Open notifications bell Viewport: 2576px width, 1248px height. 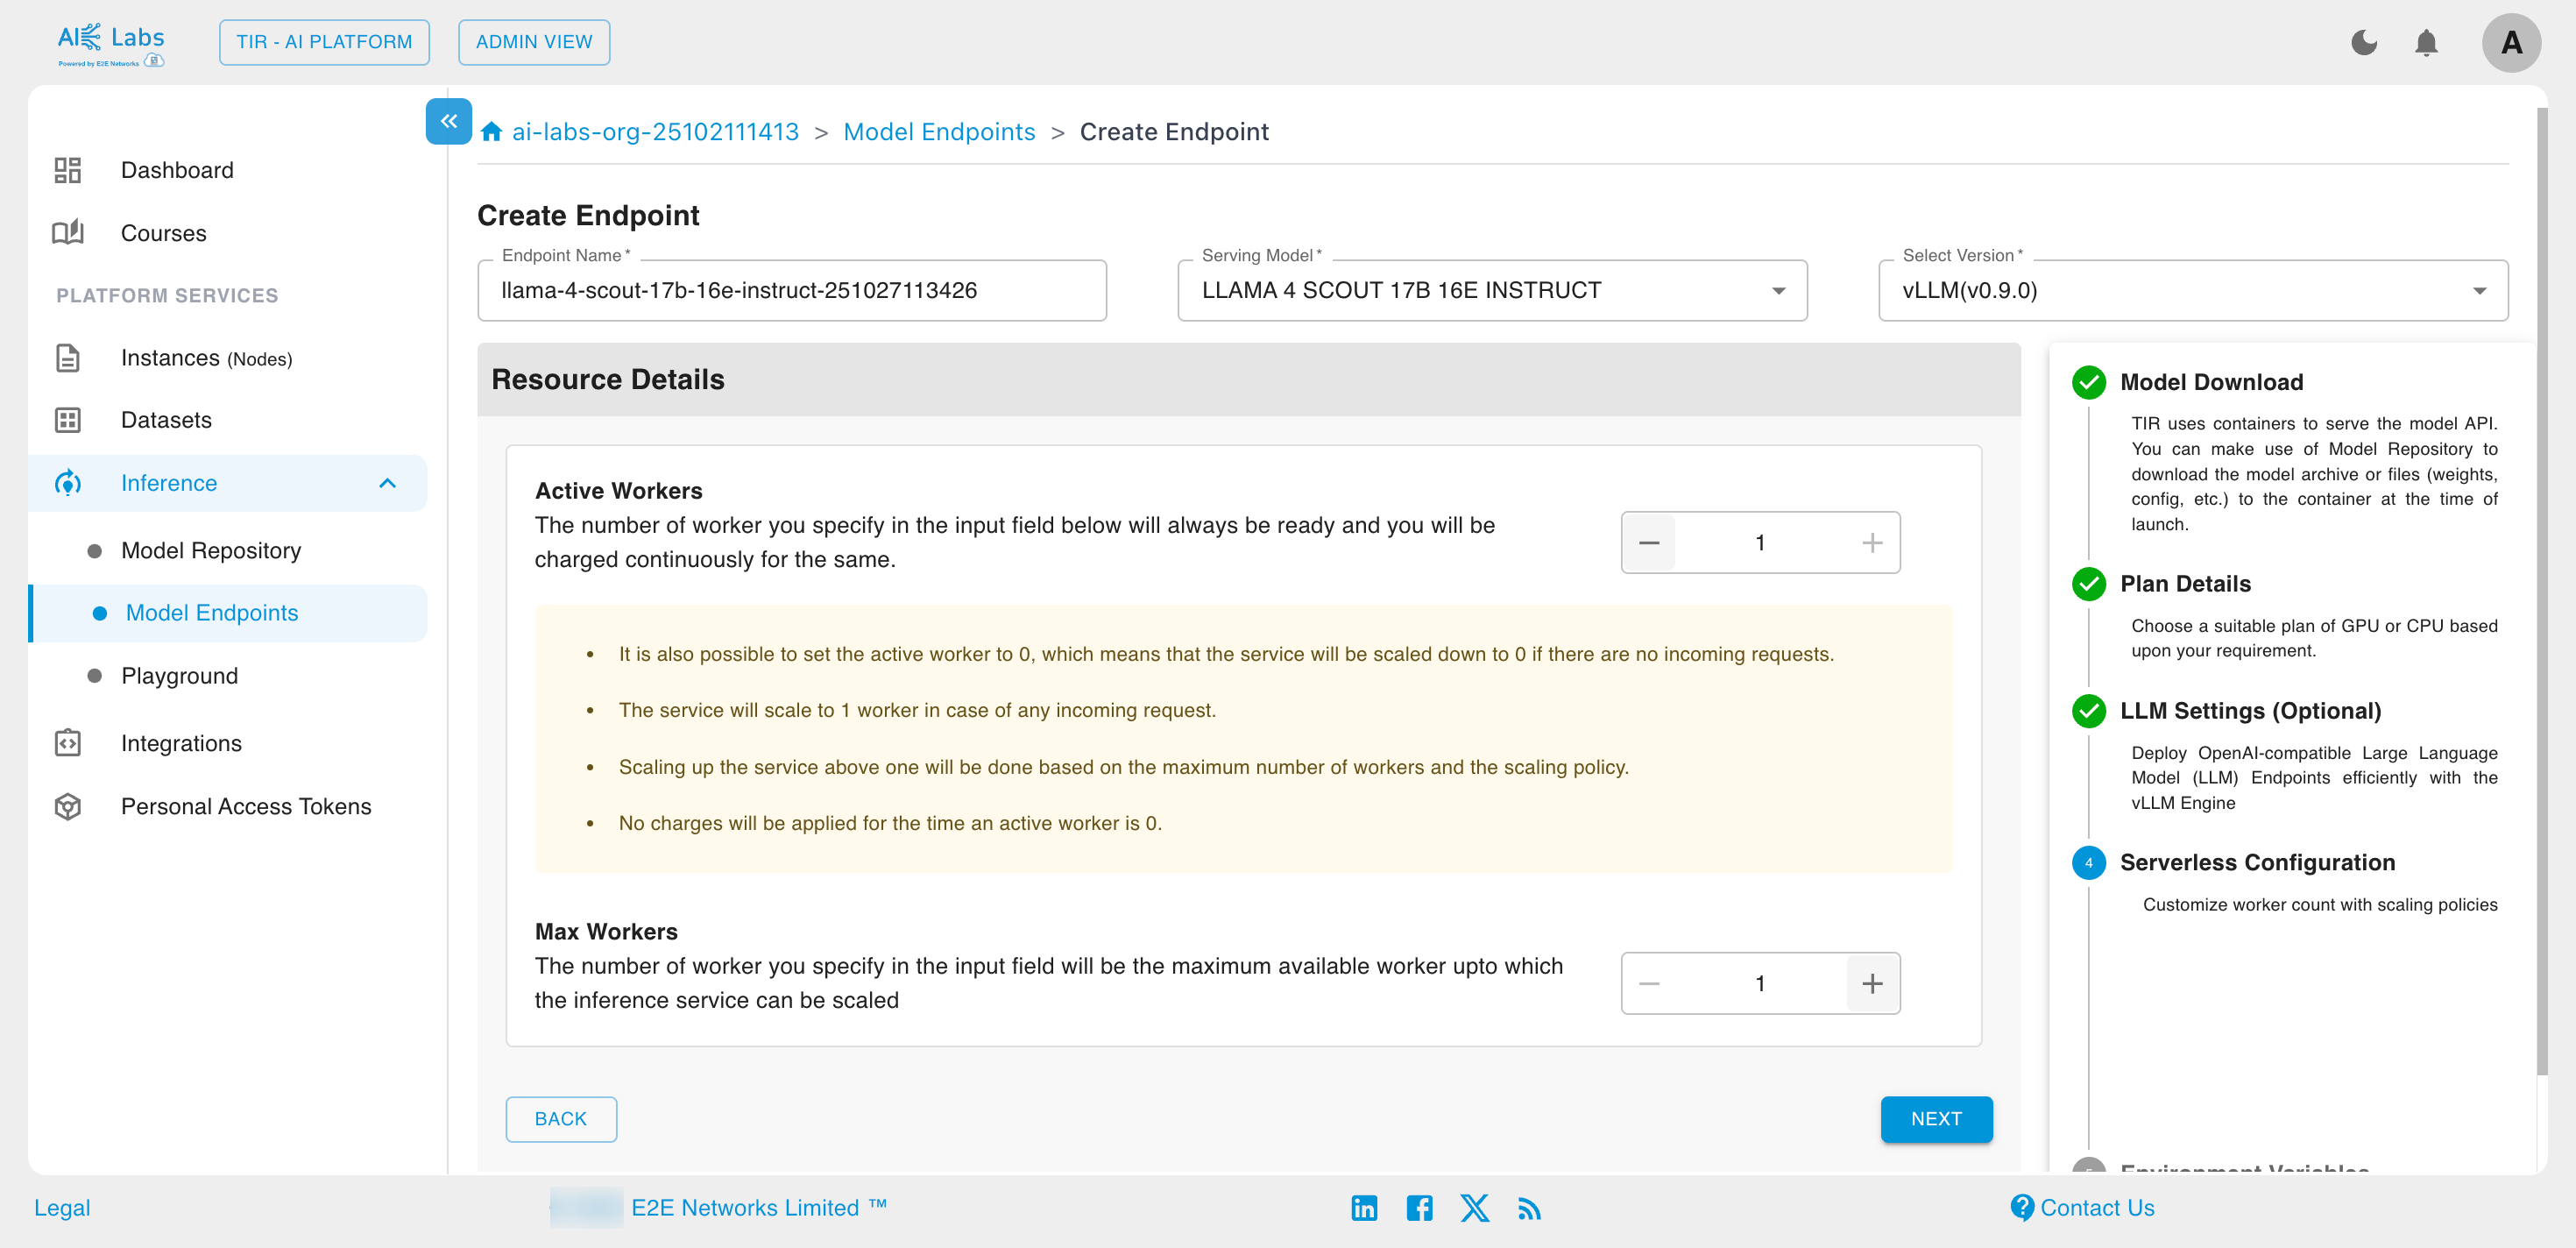click(2426, 43)
